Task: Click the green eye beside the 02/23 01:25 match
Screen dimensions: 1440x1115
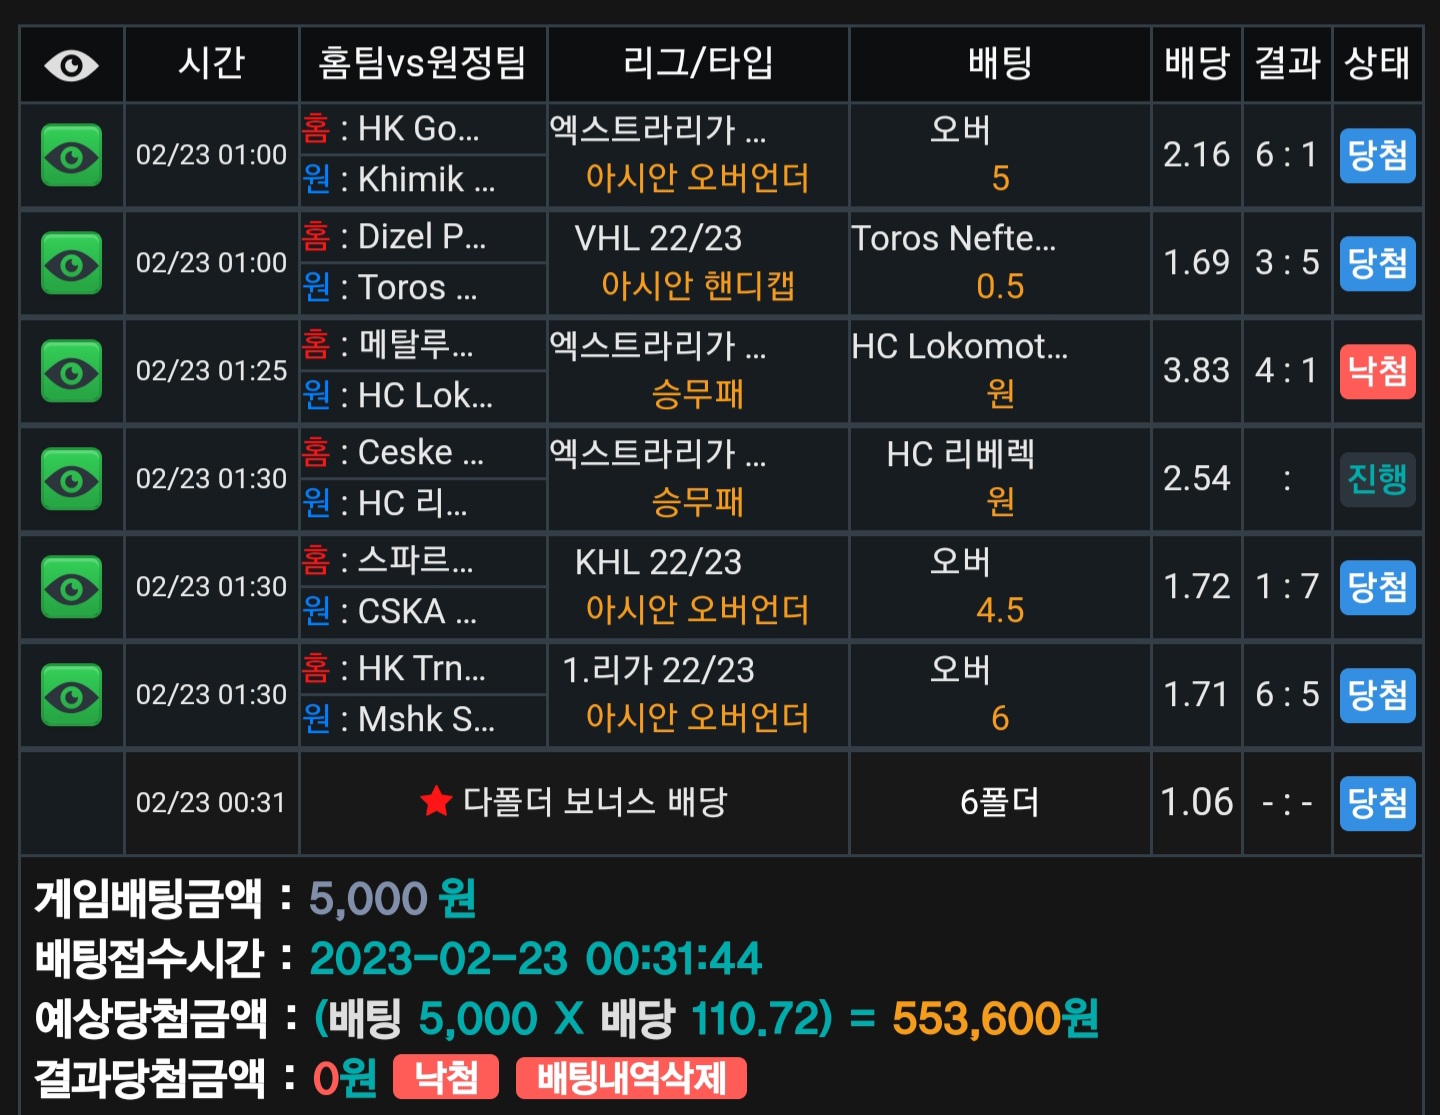Action: (x=71, y=371)
